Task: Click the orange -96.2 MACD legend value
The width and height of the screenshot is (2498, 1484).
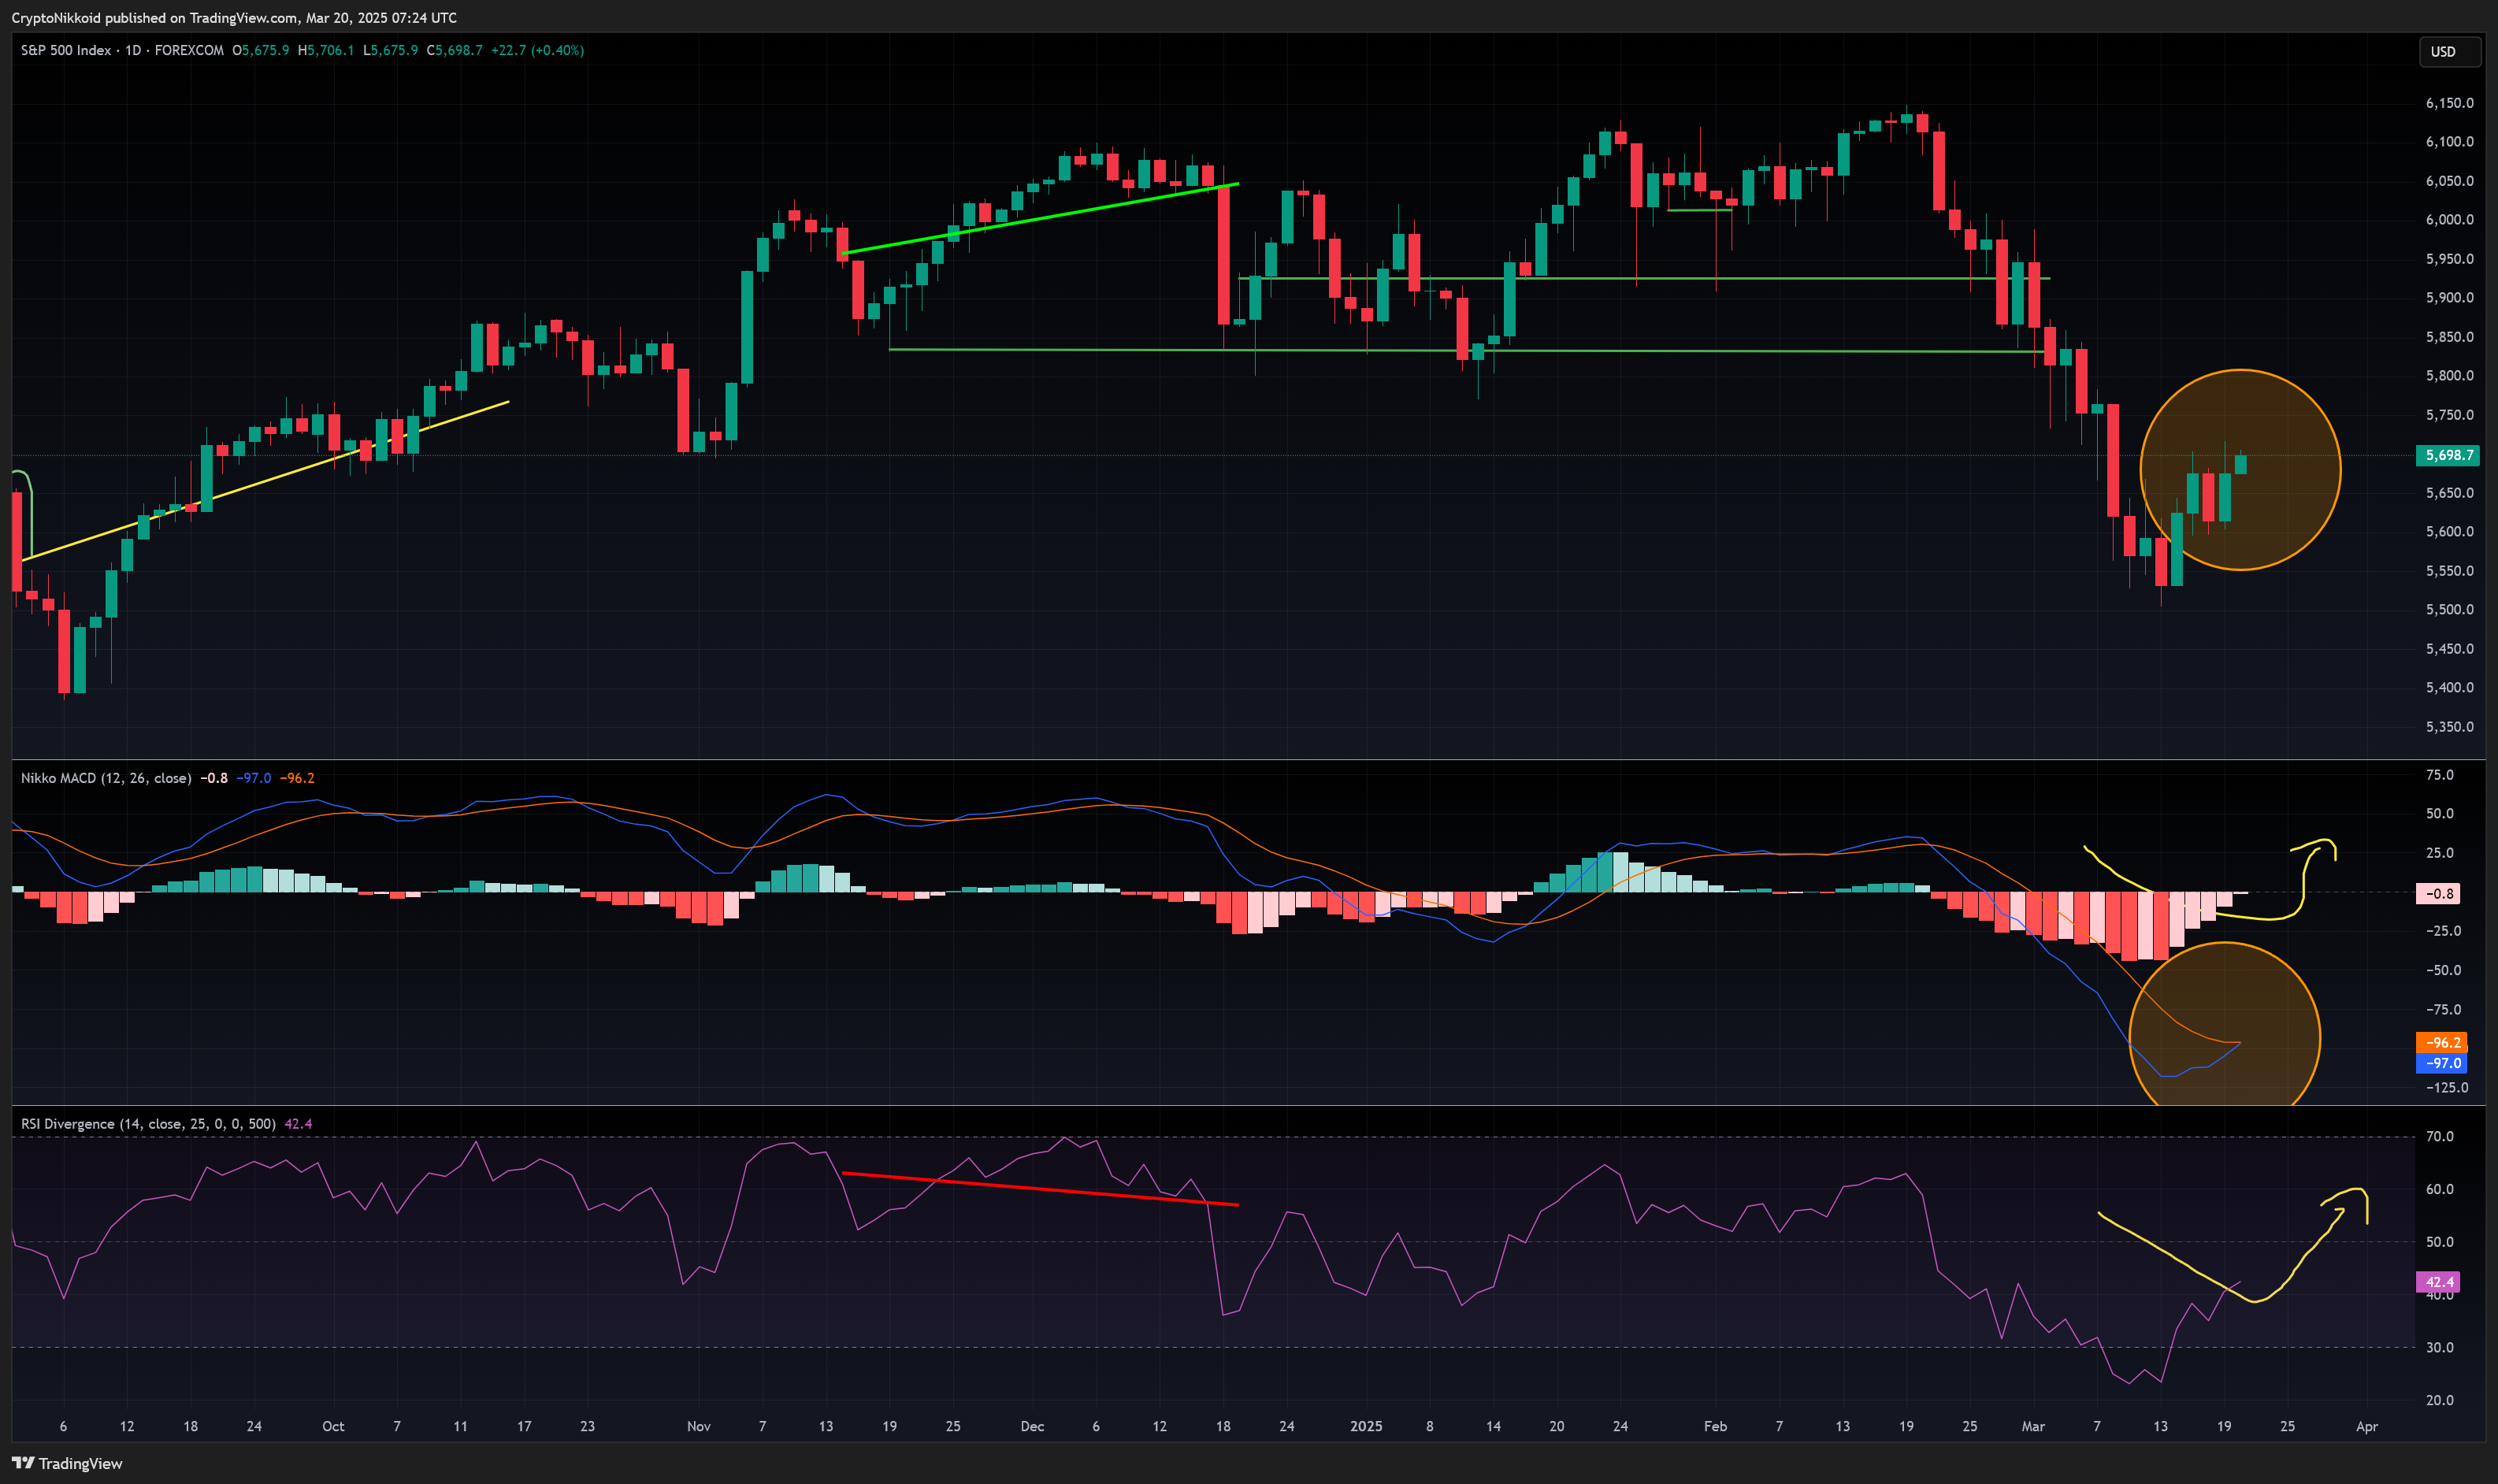Action: 297,778
